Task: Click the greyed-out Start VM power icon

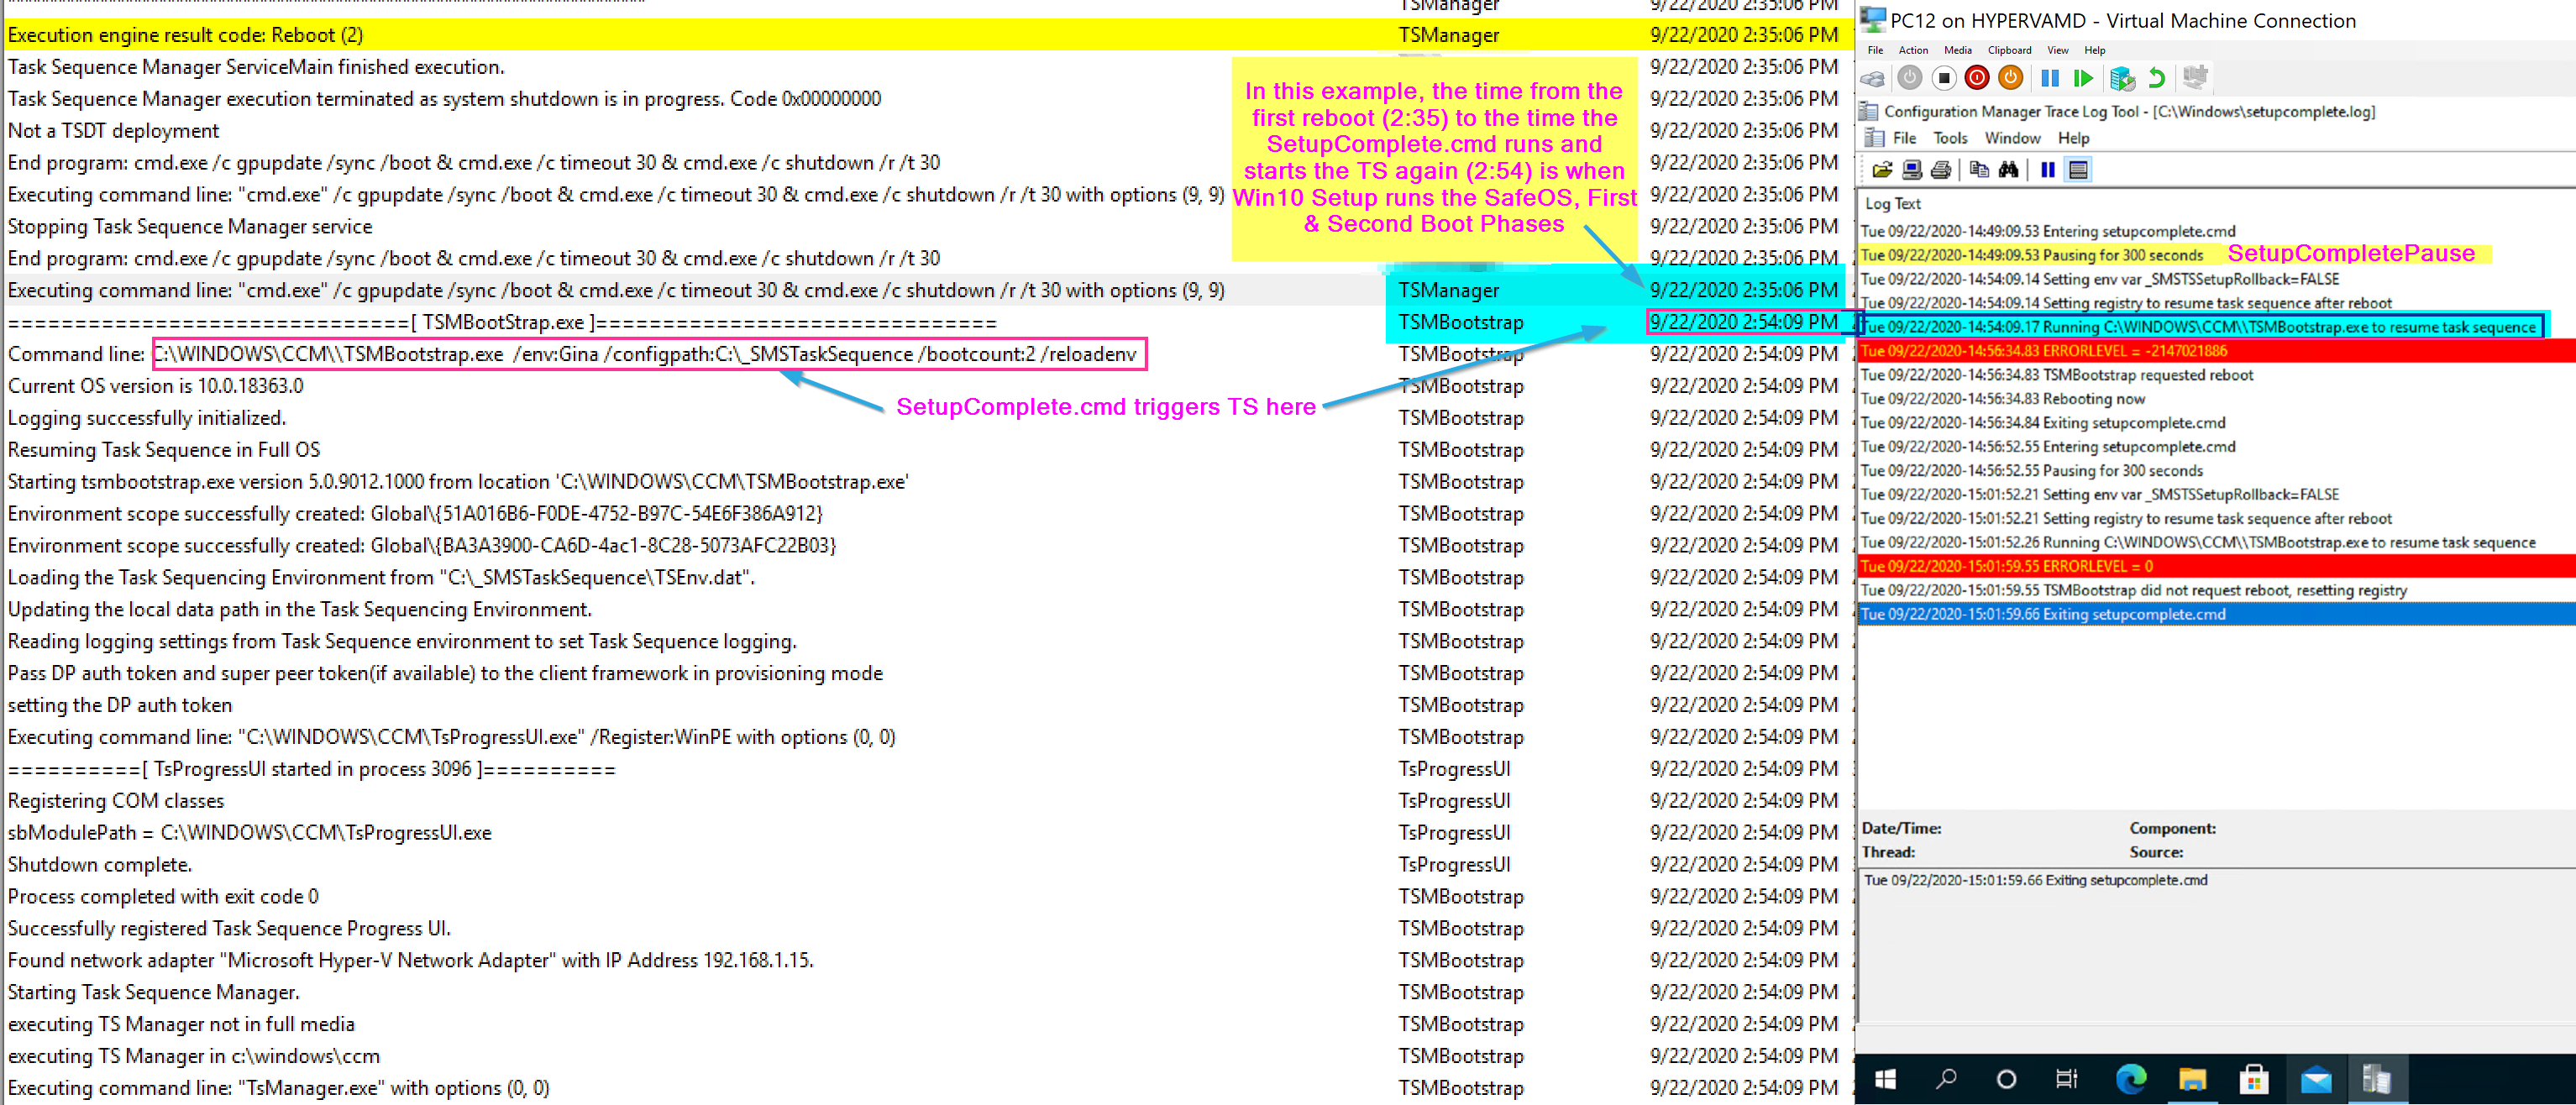Action: tap(1909, 78)
